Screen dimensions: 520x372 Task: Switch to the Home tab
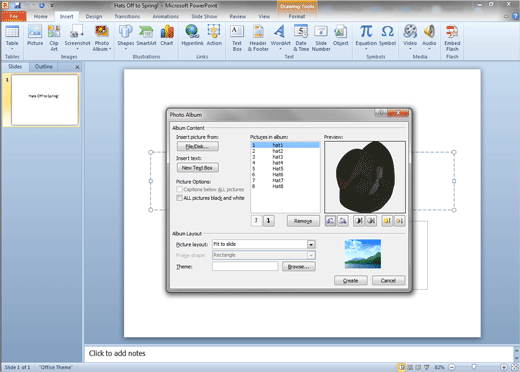point(40,16)
